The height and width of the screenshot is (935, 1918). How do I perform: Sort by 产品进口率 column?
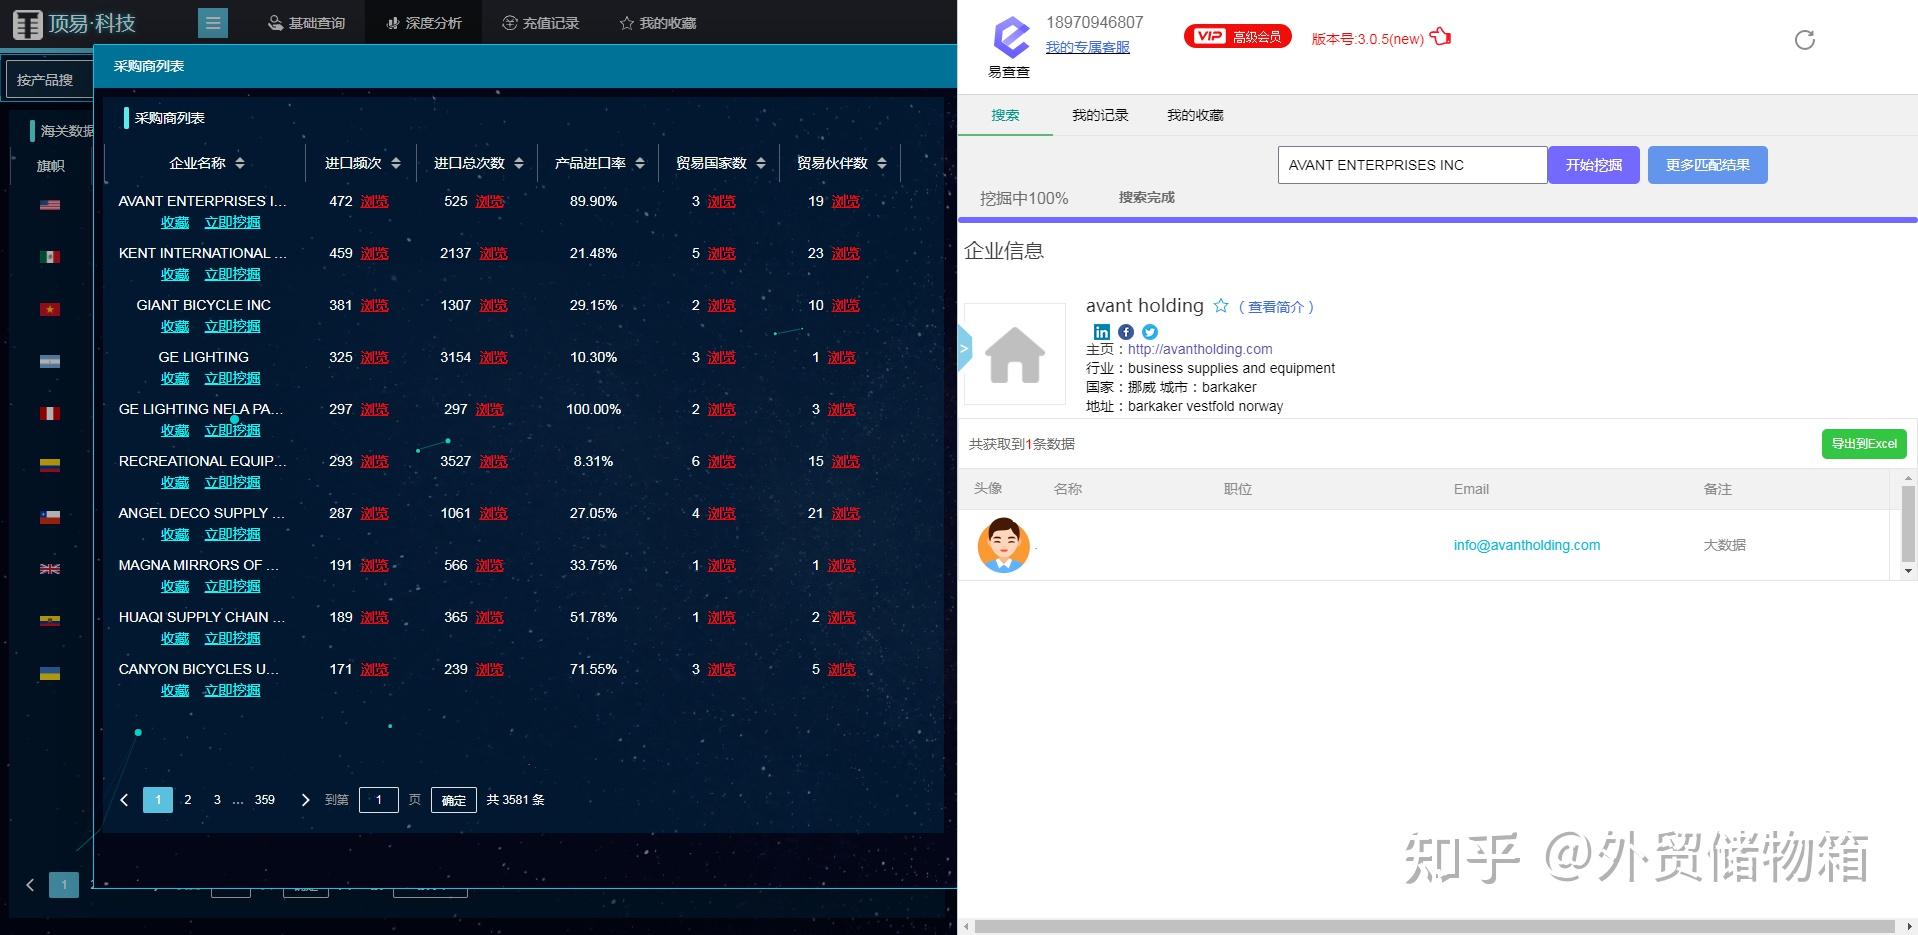(x=640, y=163)
